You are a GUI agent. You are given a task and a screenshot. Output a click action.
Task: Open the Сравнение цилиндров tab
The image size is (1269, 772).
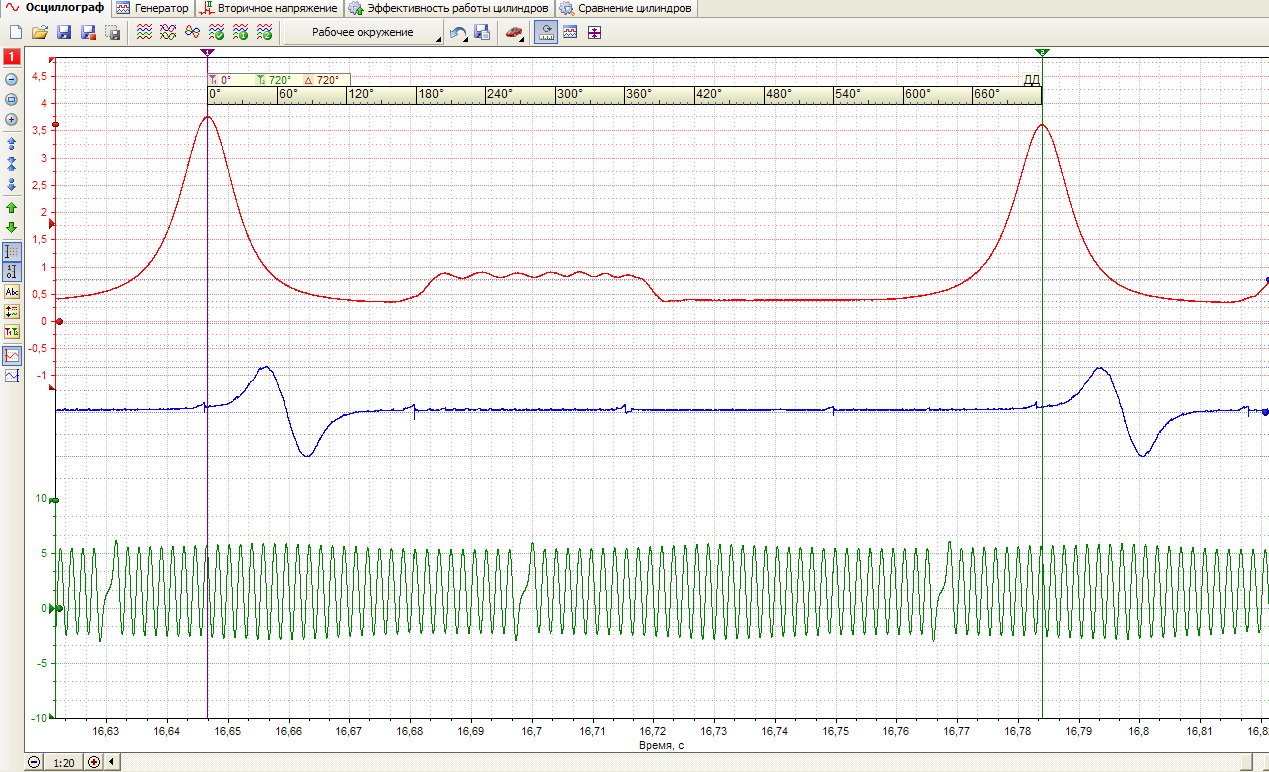tap(627, 8)
